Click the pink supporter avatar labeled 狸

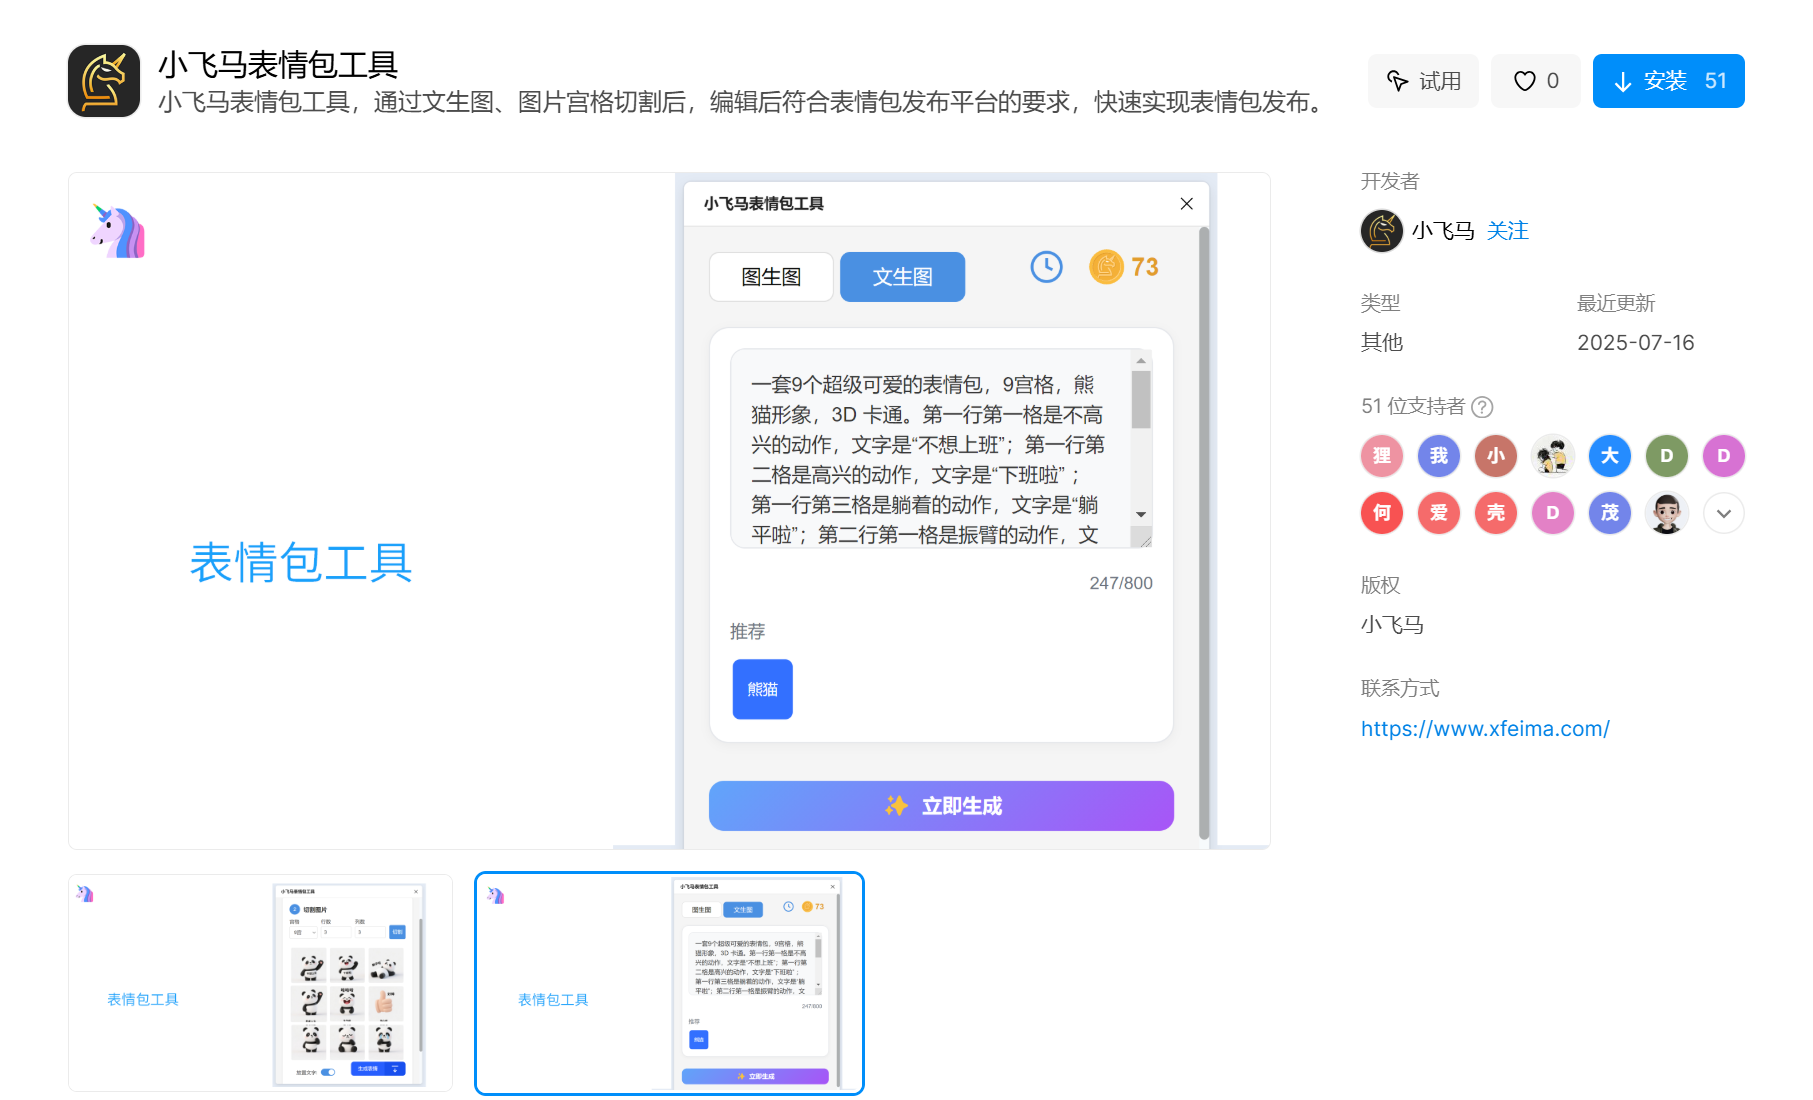1381,455
